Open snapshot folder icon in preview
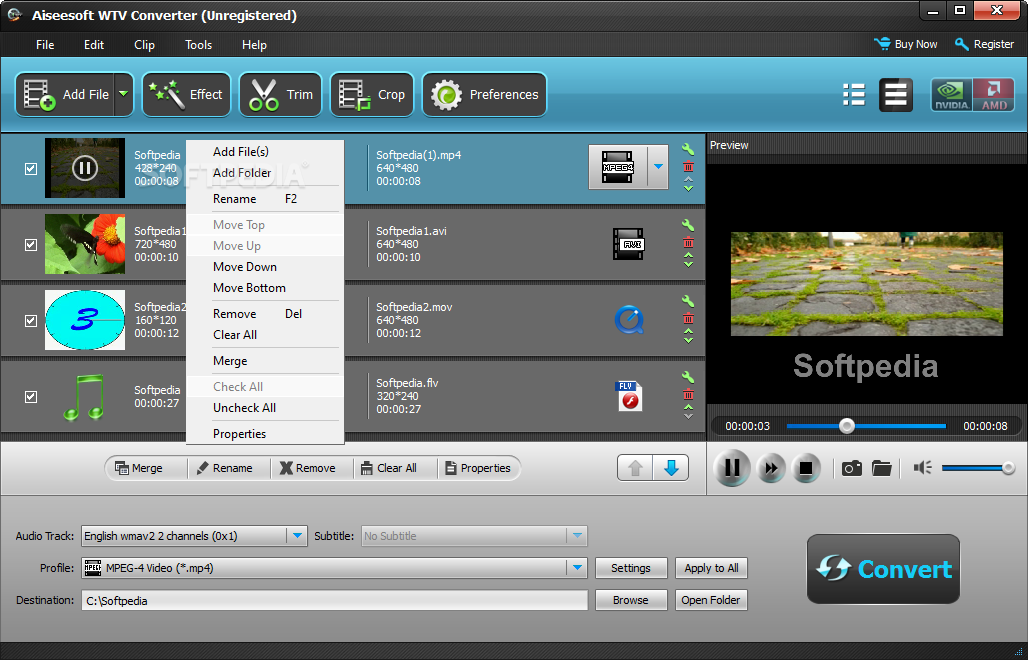The height and width of the screenshot is (660, 1028). (882, 468)
